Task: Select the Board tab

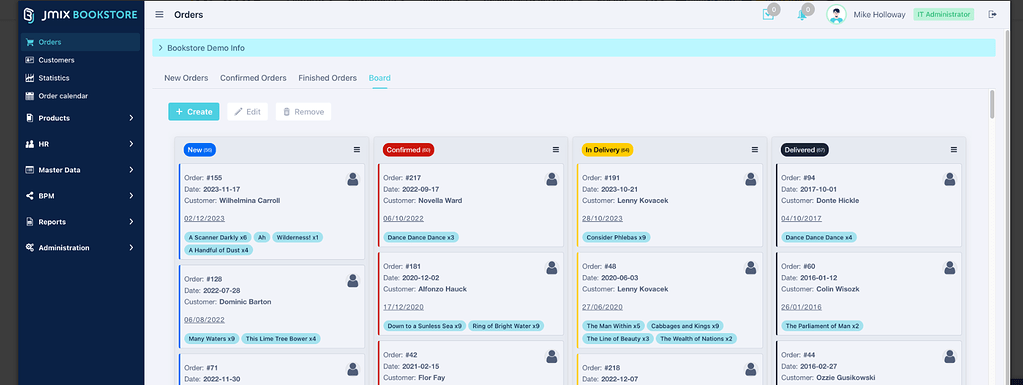Action: coord(380,78)
